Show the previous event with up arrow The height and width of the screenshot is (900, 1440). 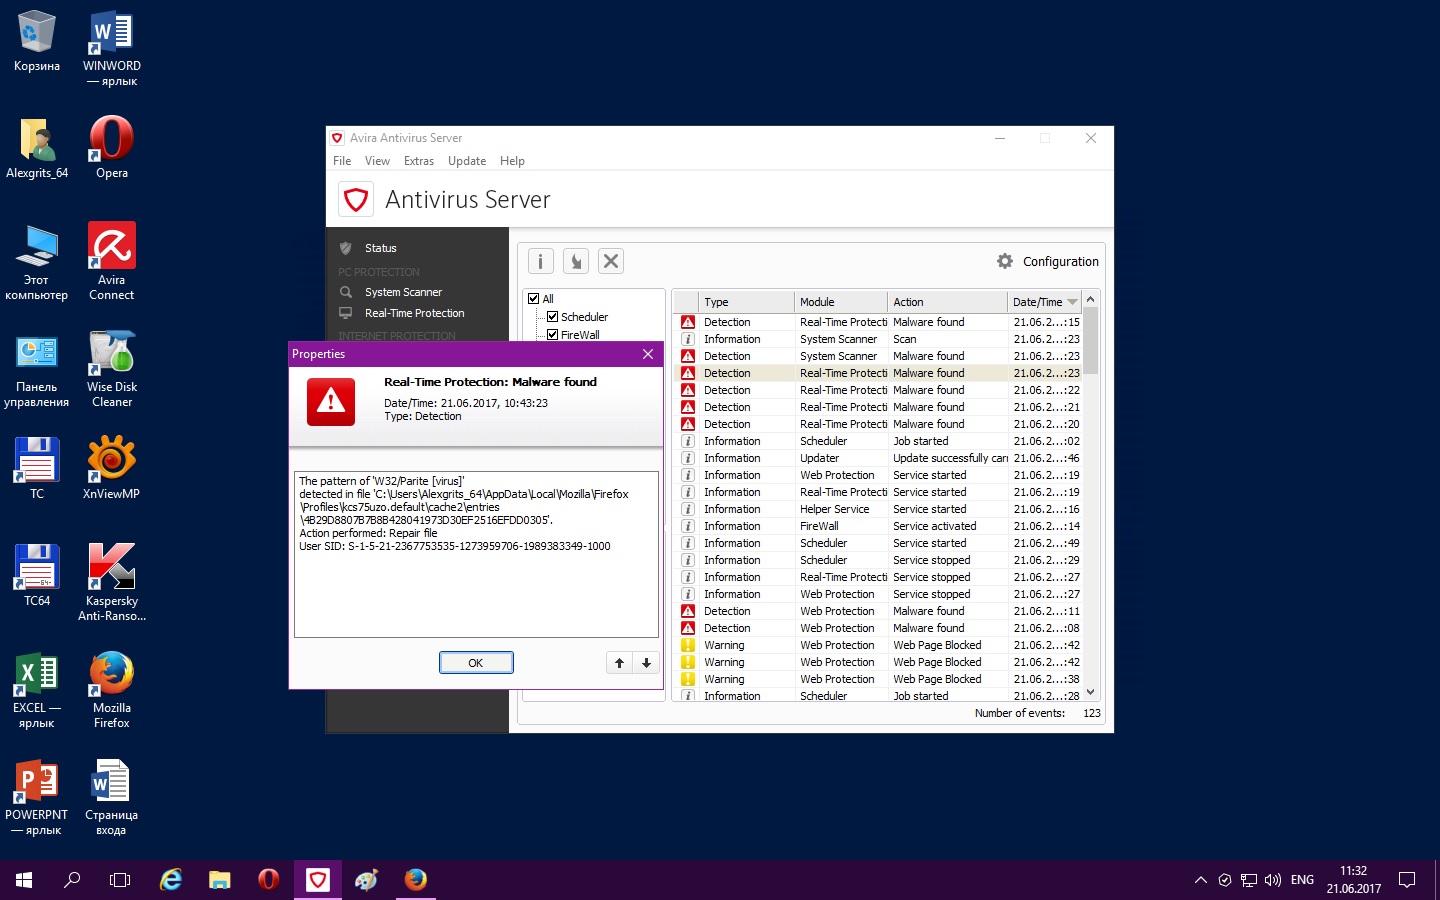tap(619, 663)
